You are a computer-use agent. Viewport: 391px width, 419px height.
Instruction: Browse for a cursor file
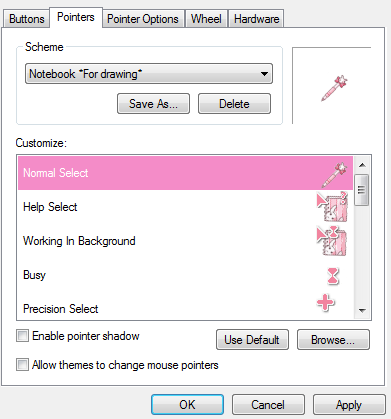point(333,340)
